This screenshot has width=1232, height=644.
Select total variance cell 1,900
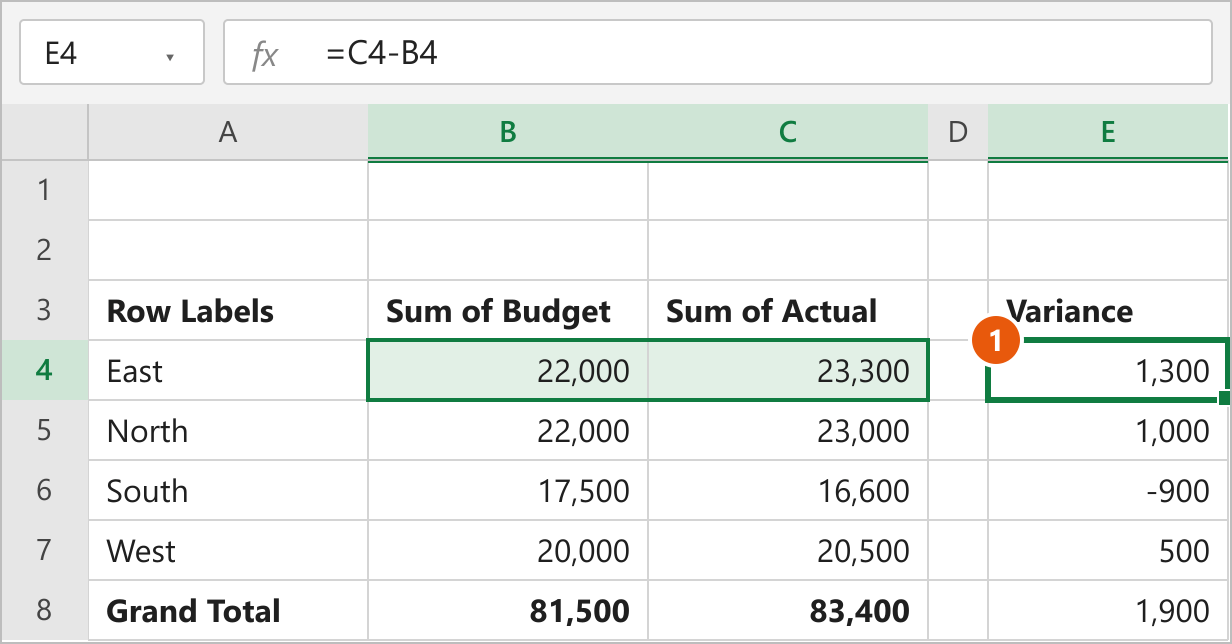[x=1108, y=610]
